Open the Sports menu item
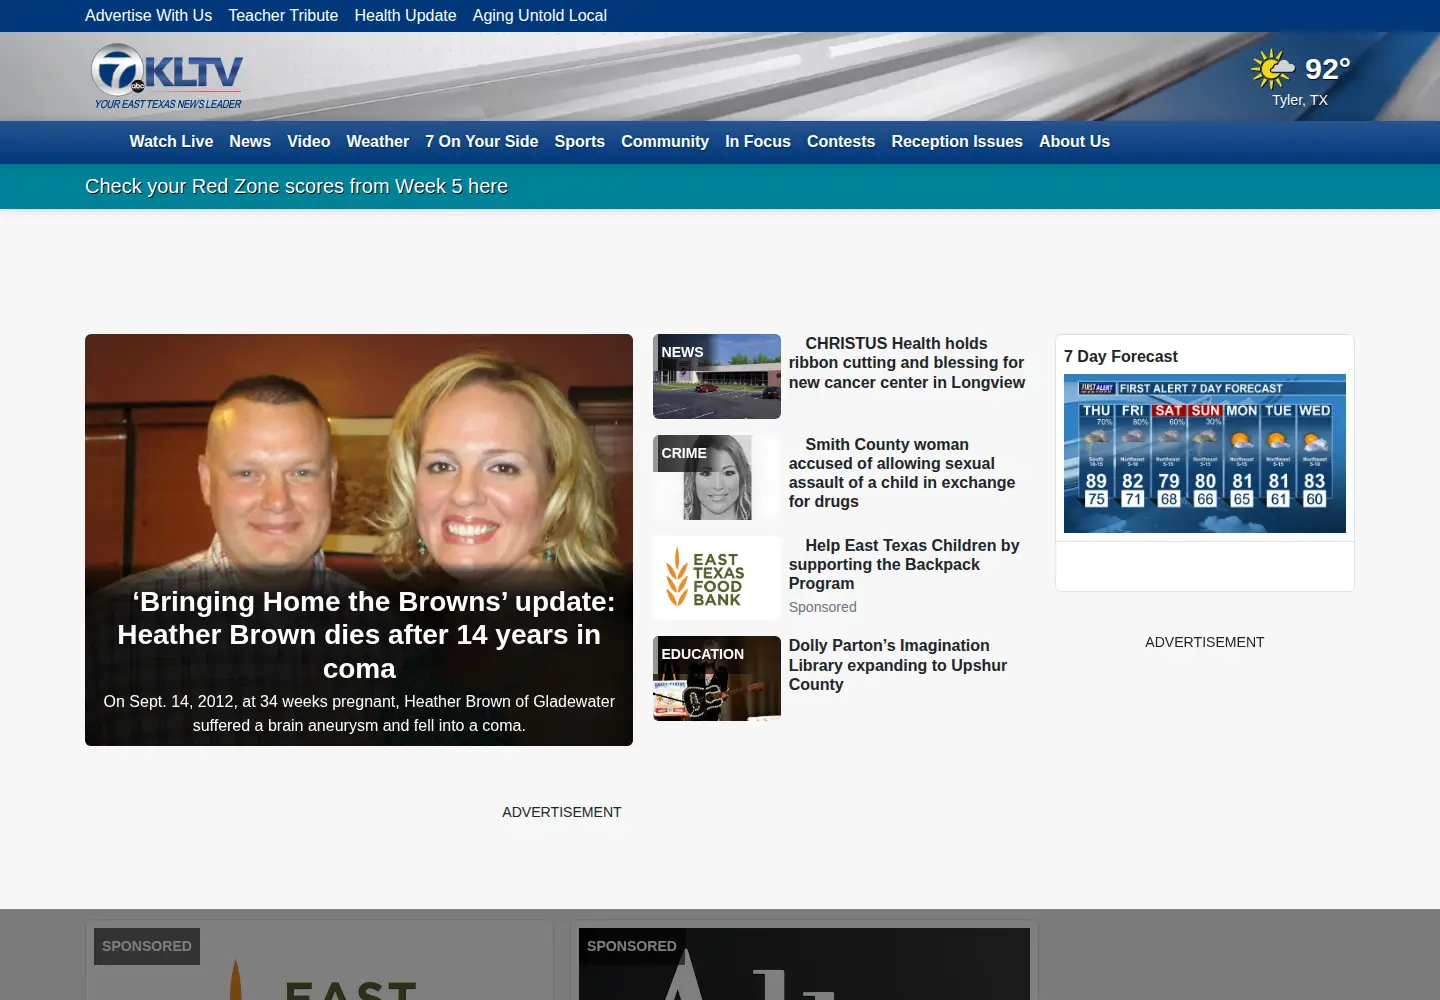 coord(580,142)
